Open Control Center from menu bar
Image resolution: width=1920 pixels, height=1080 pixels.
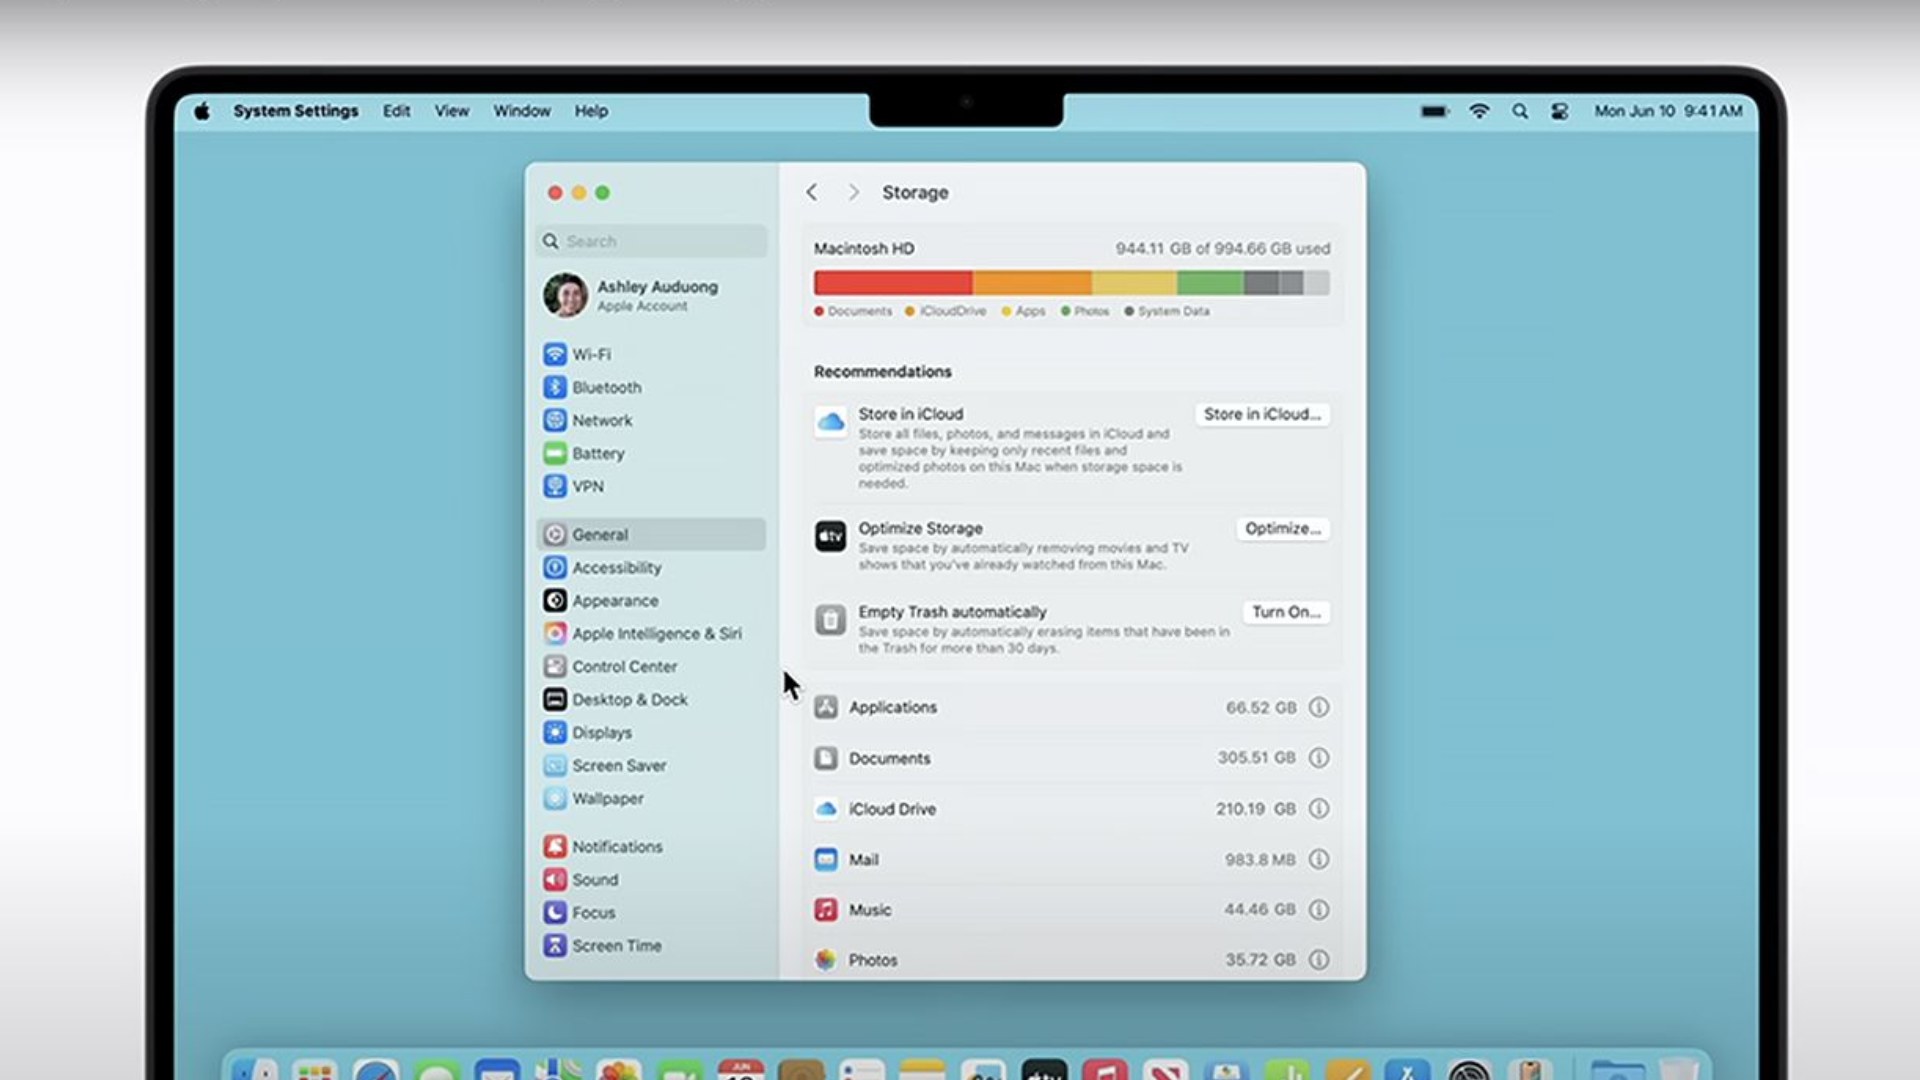tap(1560, 111)
